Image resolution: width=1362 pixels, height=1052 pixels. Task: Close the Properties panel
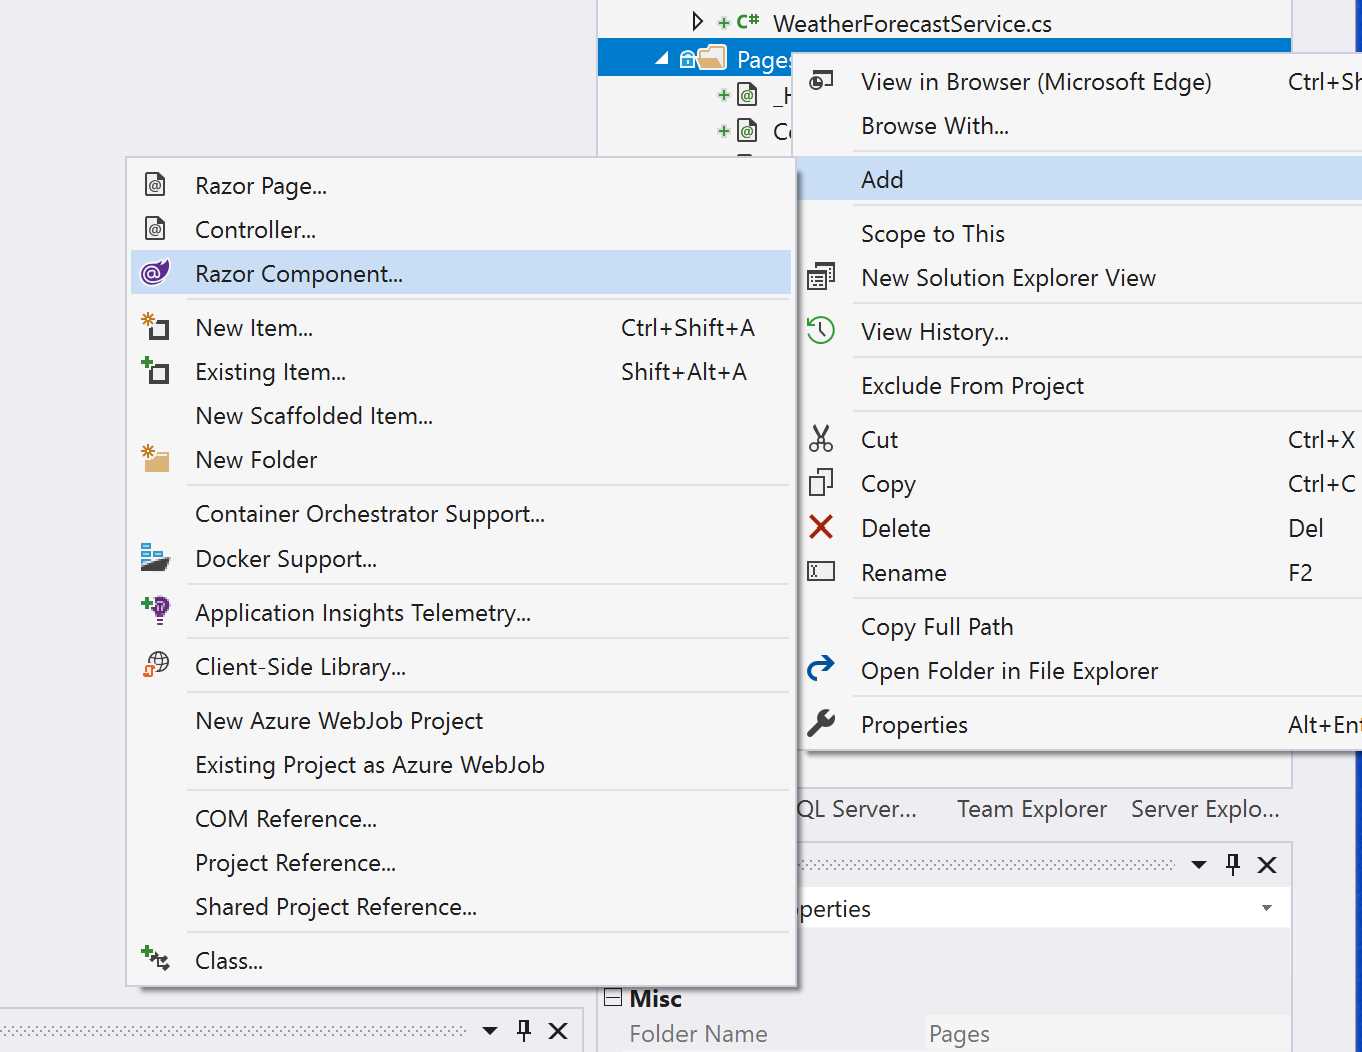pyautogui.click(x=1267, y=865)
